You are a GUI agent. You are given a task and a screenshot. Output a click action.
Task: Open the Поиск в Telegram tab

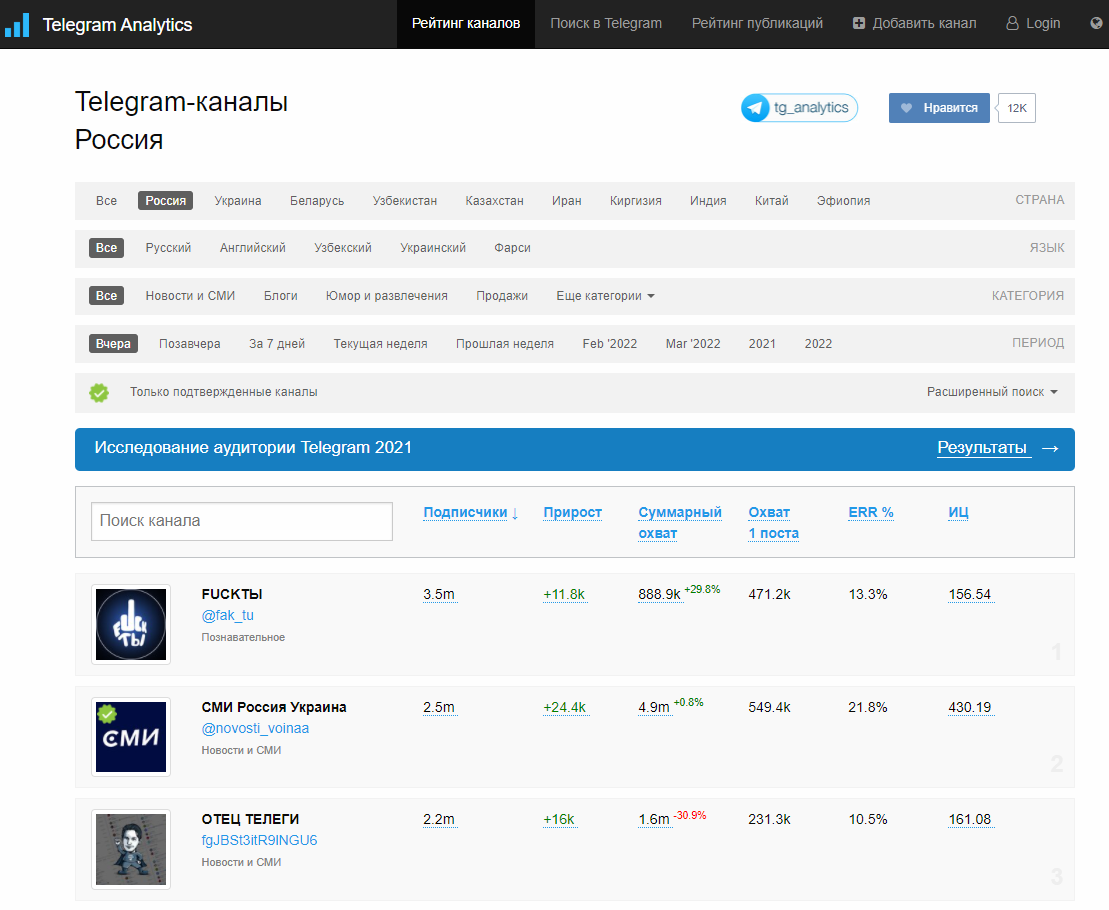coord(606,24)
